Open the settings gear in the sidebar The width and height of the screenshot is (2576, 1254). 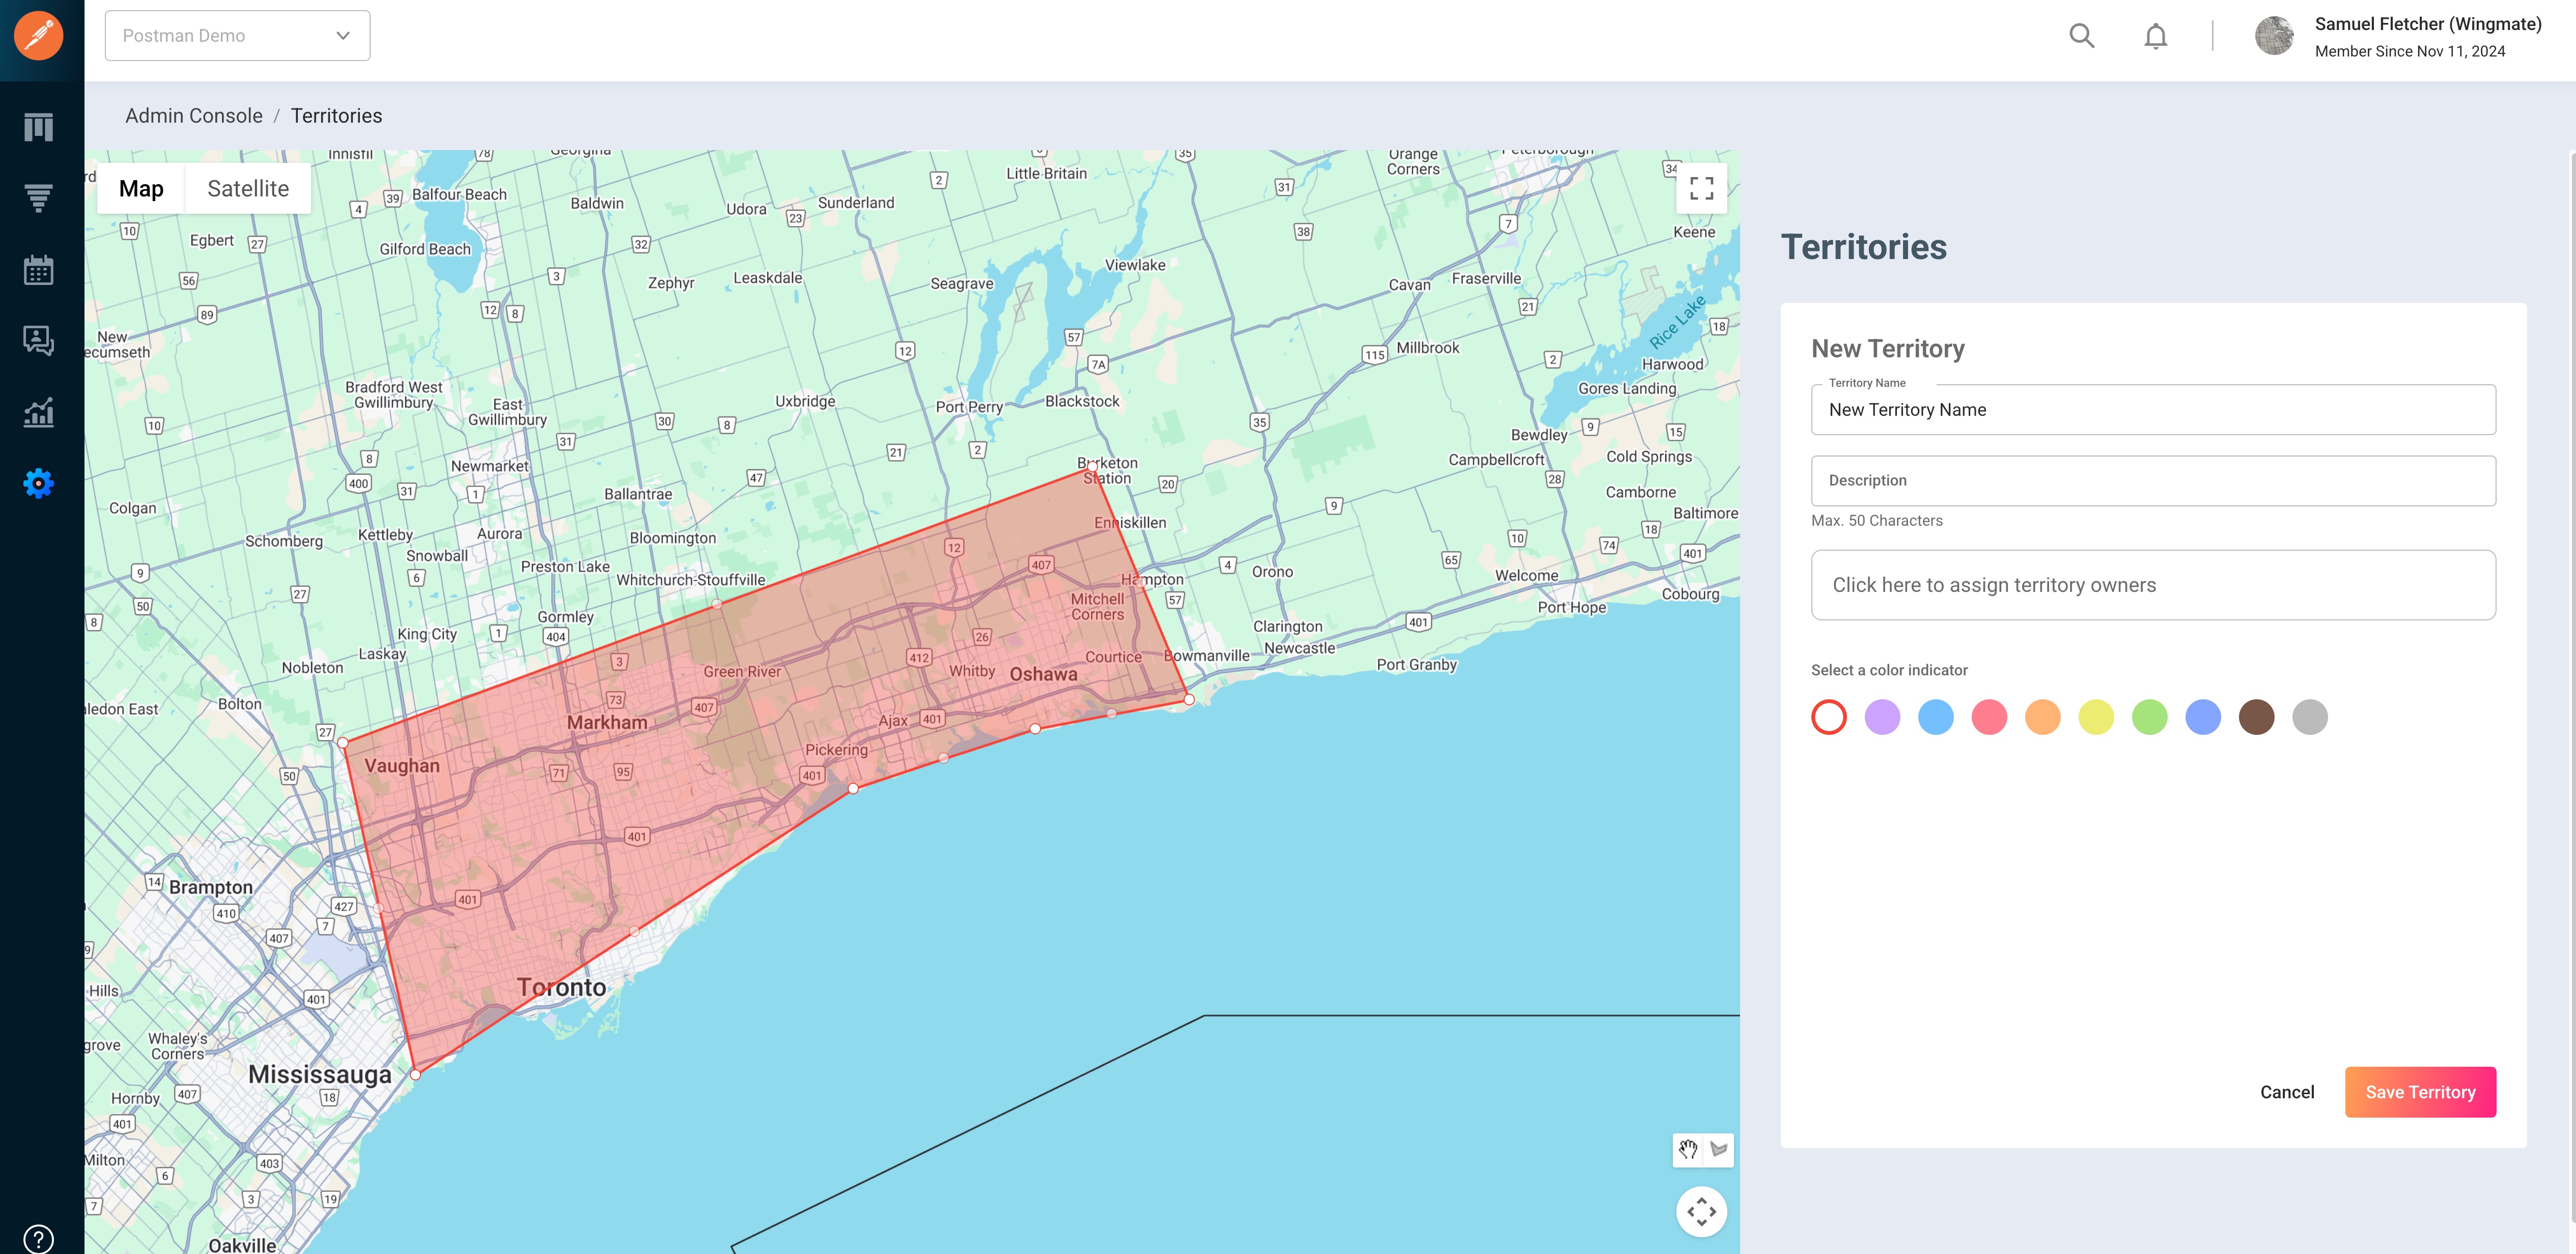coord(39,484)
